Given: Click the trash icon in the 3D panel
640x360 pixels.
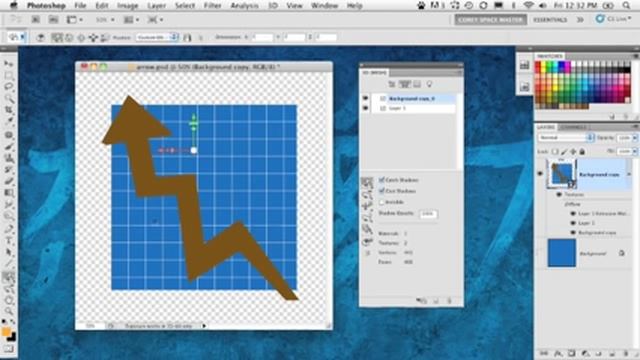Looking at the screenshot, I should point(449,301).
